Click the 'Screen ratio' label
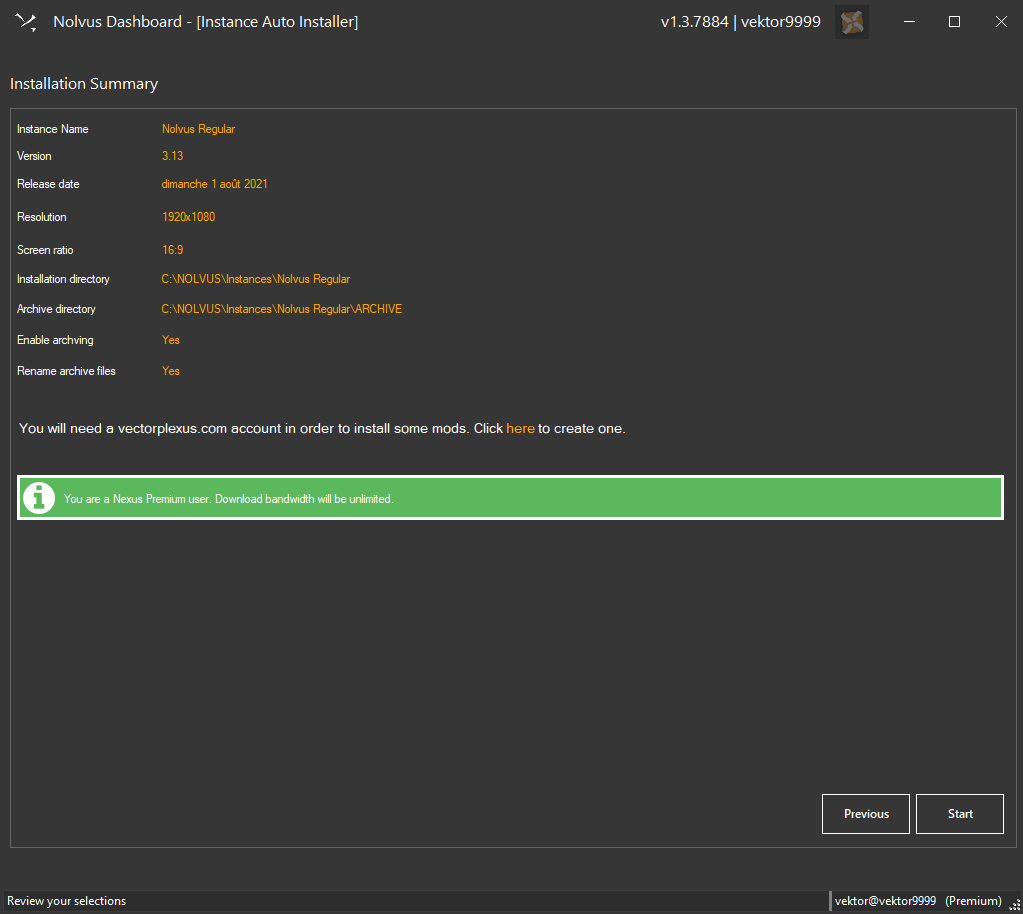This screenshot has height=914, width=1023. [45, 250]
